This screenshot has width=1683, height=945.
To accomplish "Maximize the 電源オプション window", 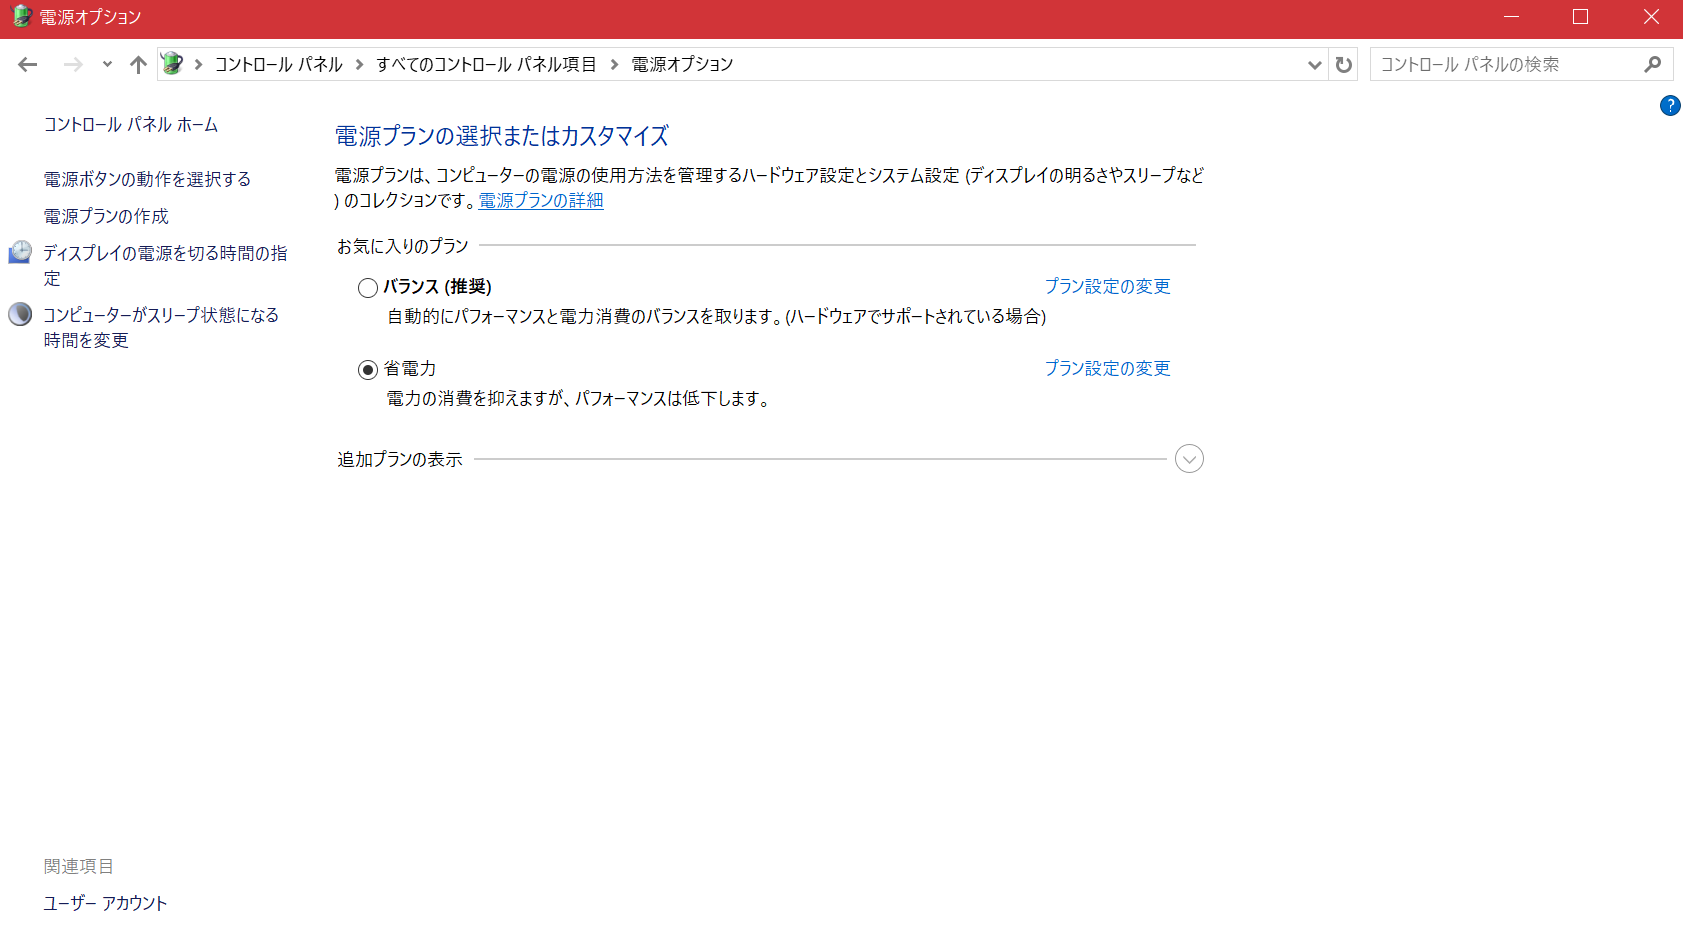I will click(x=1580, y=17).
